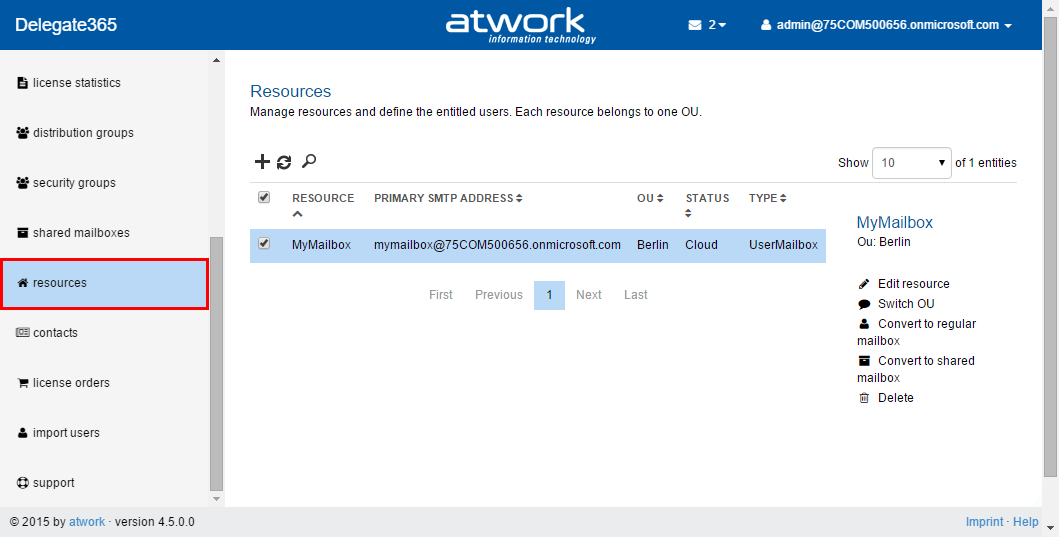The image size is (1059, 537).
Task: Click the license orders cart icon
Action: tap(23, 382)
